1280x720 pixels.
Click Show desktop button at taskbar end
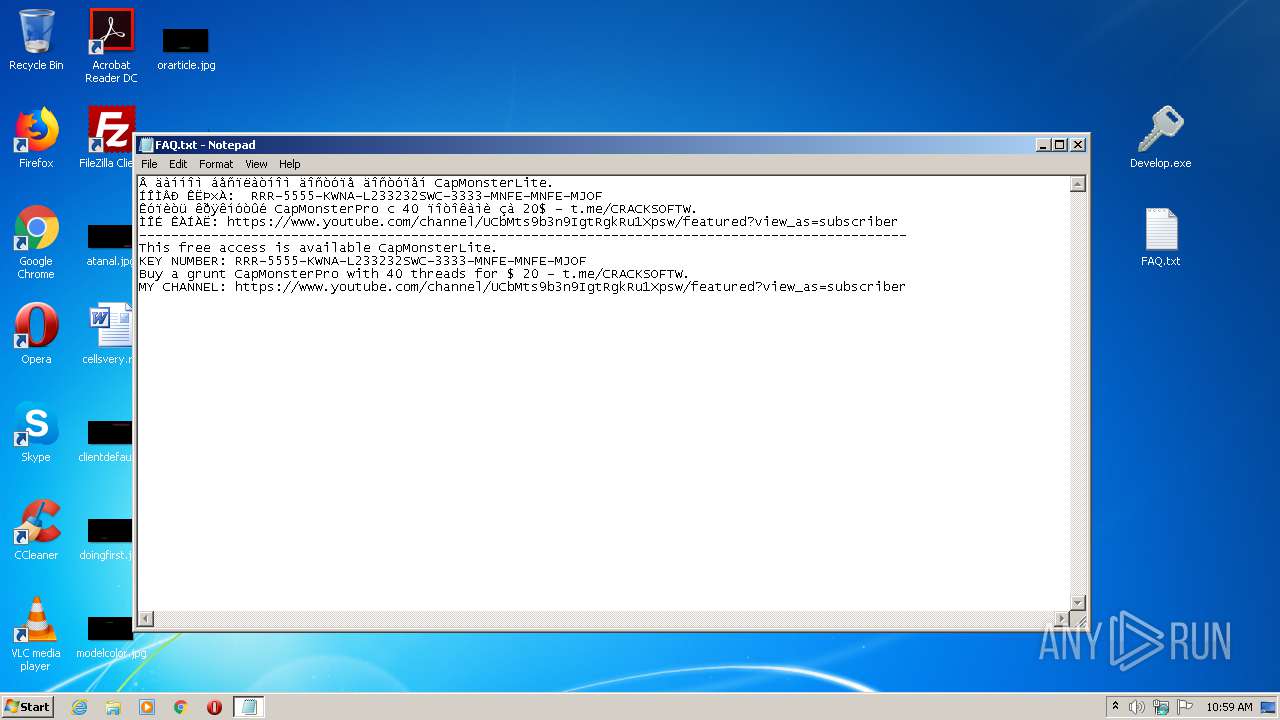1270,707
